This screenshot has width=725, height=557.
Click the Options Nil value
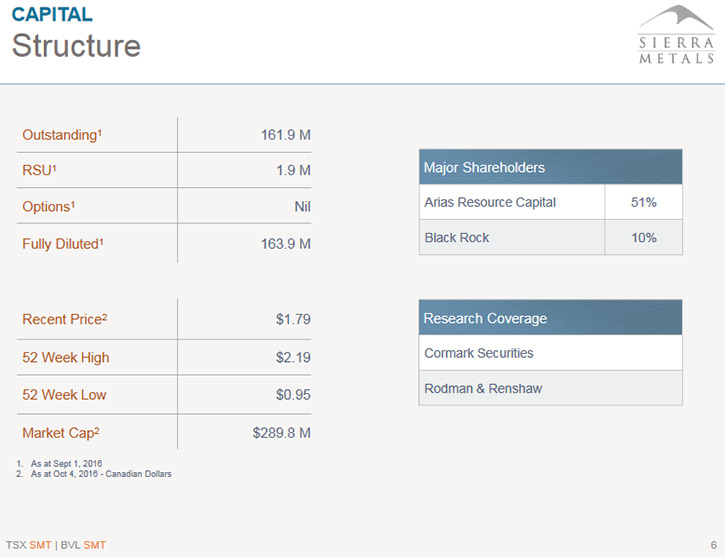[x=302, y=206]
